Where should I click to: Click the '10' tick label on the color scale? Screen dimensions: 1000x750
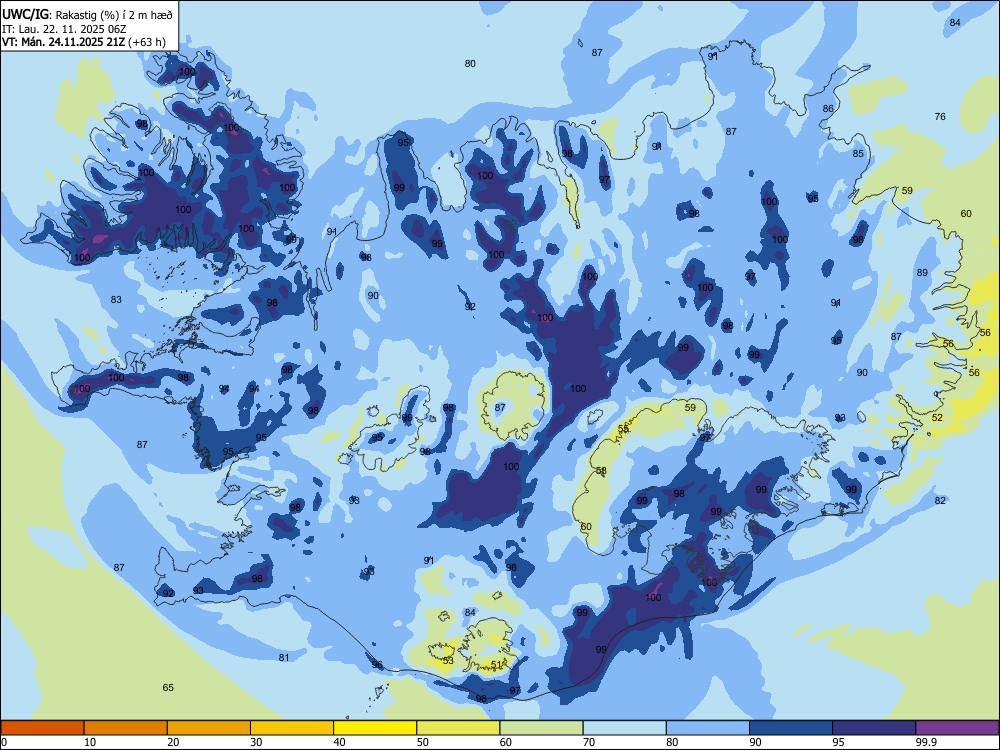pyautogui.click(x=90, y=742)
